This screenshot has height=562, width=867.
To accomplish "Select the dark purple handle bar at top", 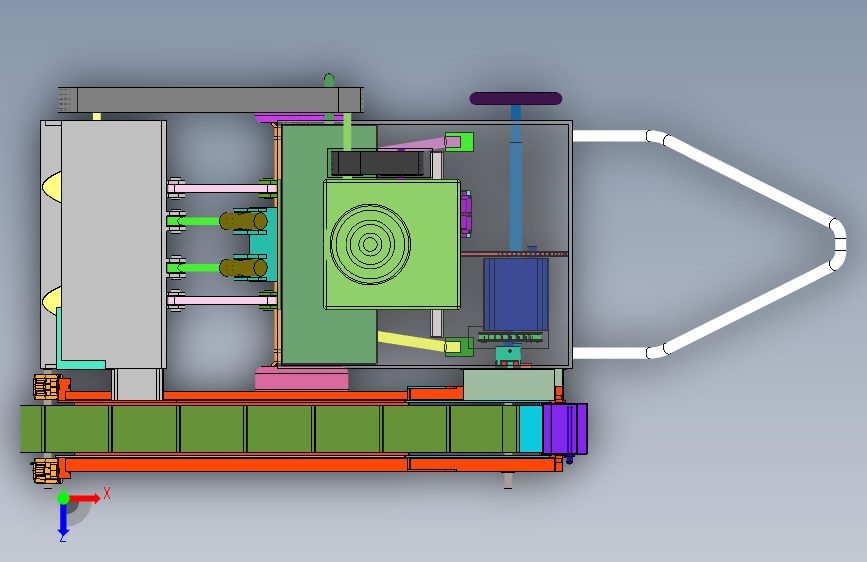I will pyautogui.click(x=515, y=98).
